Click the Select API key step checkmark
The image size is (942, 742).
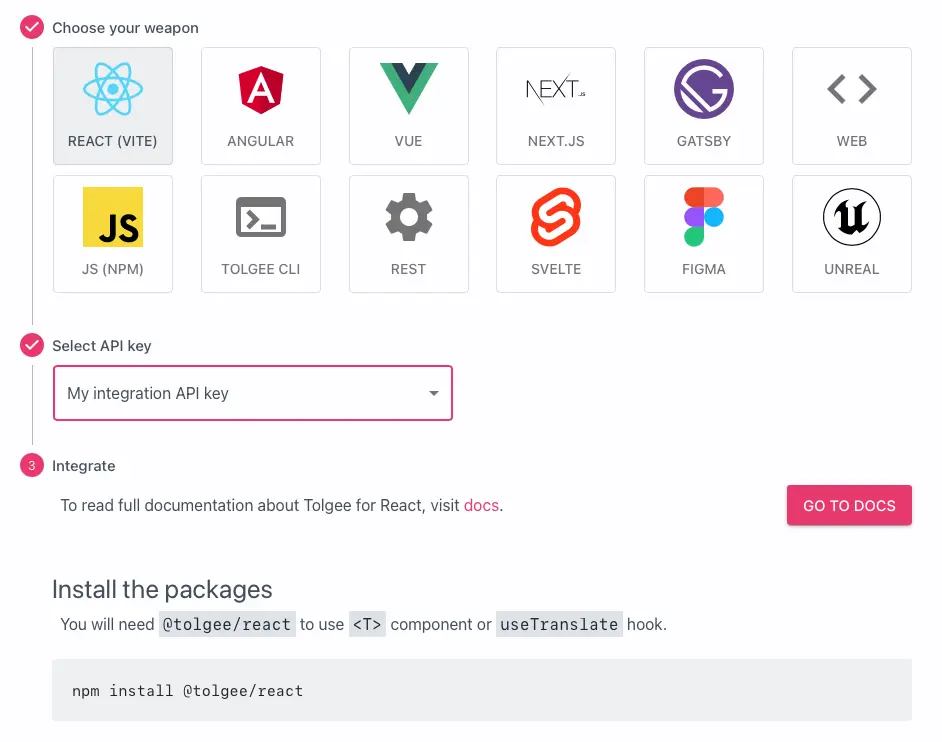pos(32,346)
